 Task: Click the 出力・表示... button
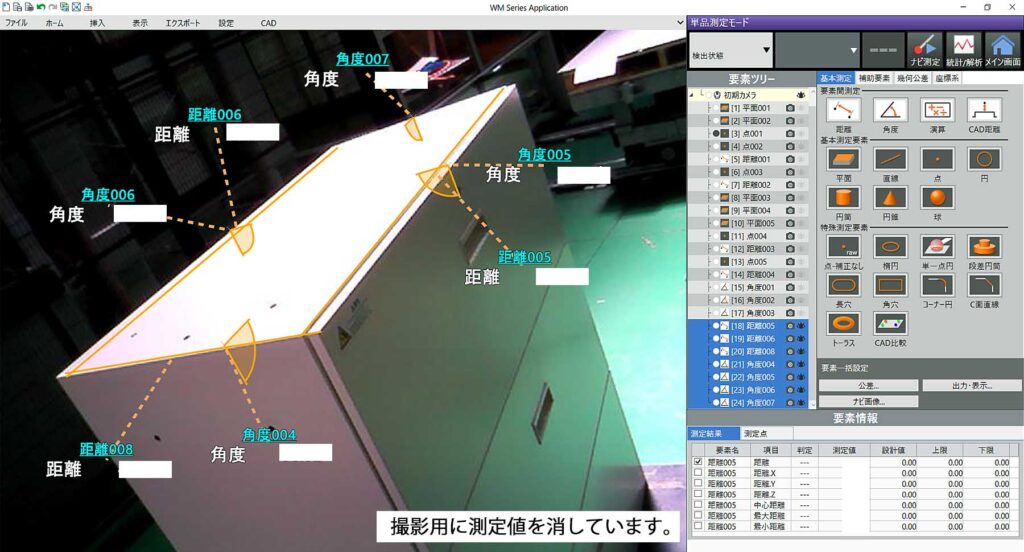[971, 385]
